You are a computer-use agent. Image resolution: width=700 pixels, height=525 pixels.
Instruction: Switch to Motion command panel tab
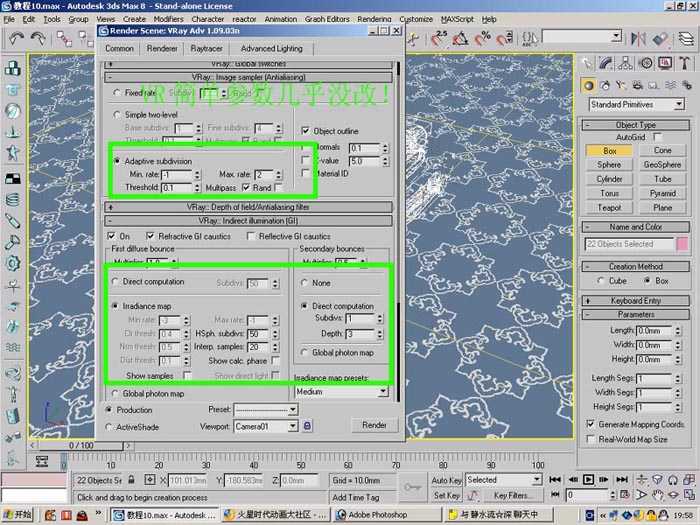646,63
